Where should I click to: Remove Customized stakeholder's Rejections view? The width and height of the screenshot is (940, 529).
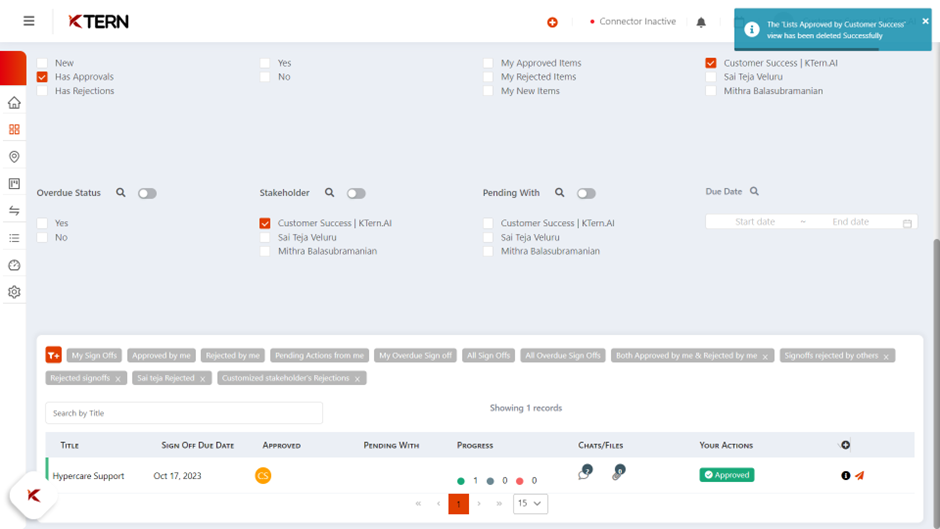357,379
